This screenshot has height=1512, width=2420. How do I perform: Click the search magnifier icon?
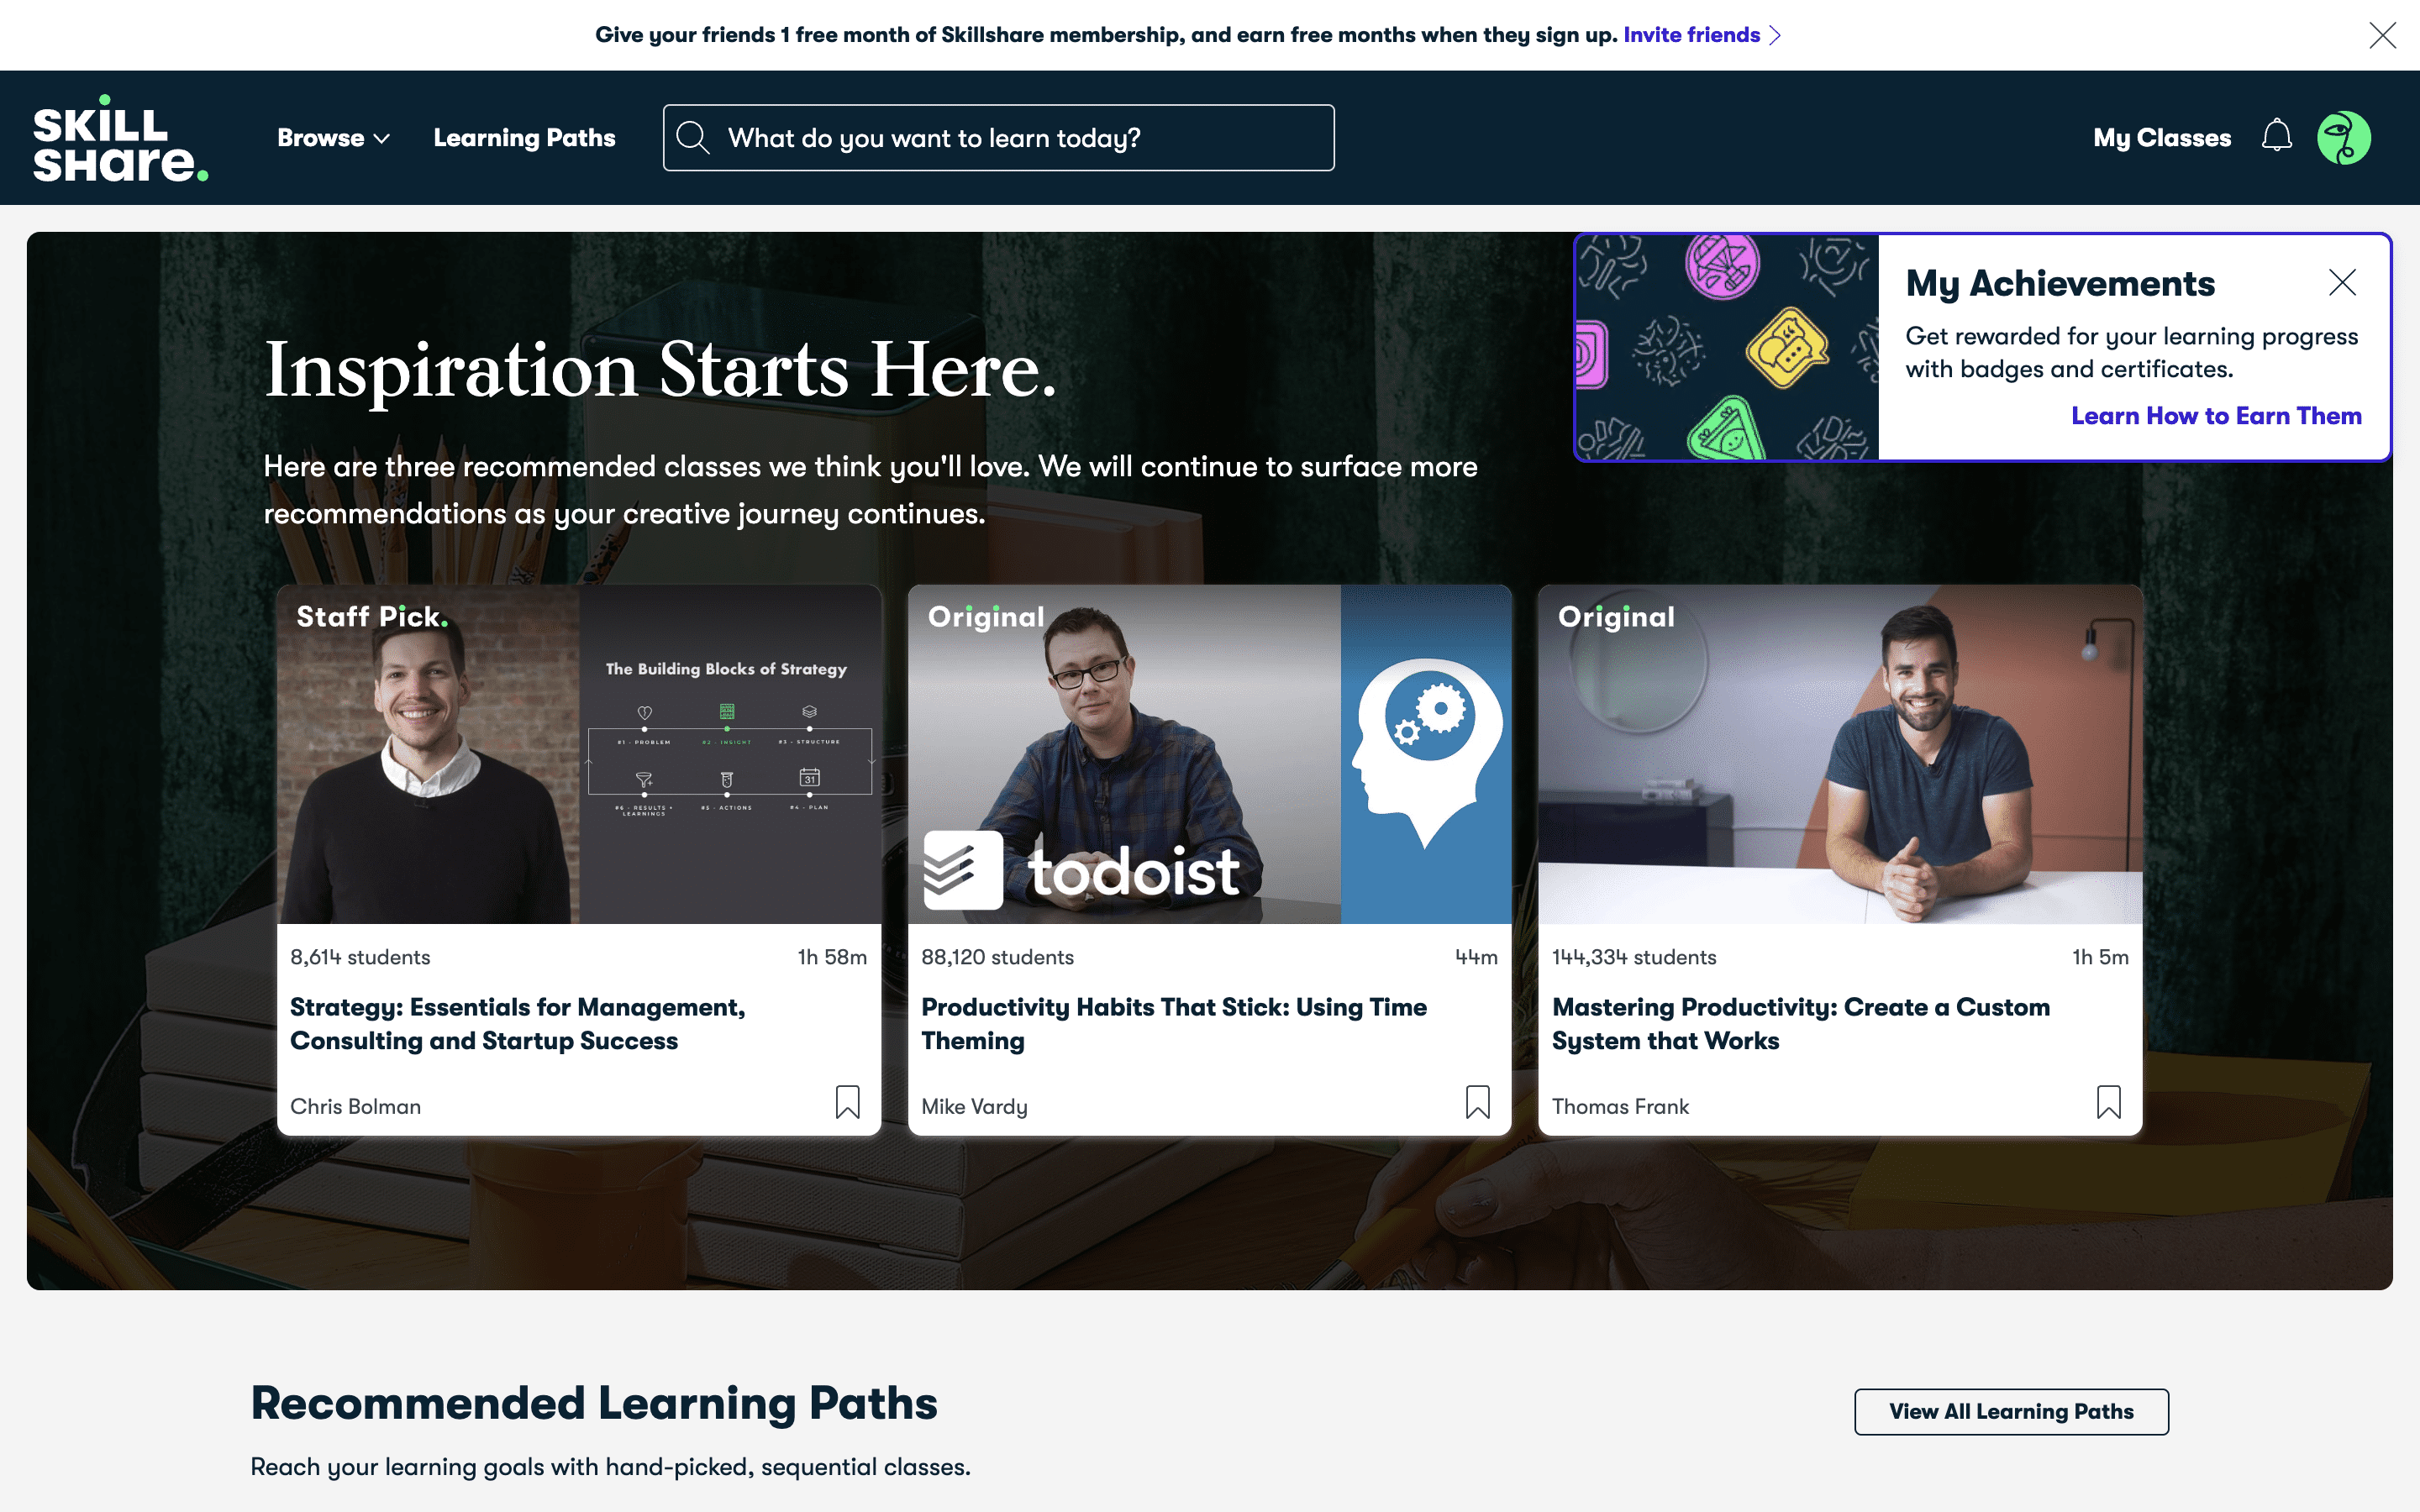pos(692,138)
